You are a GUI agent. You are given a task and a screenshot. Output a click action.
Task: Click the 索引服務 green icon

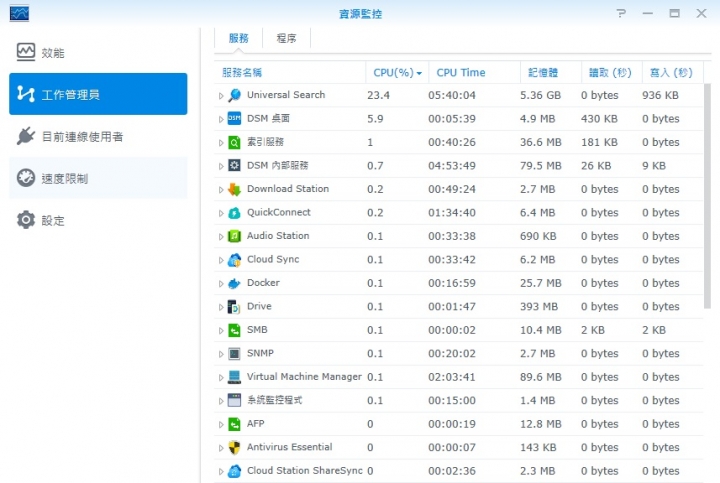pyautogui.click(x=234, y=142)
